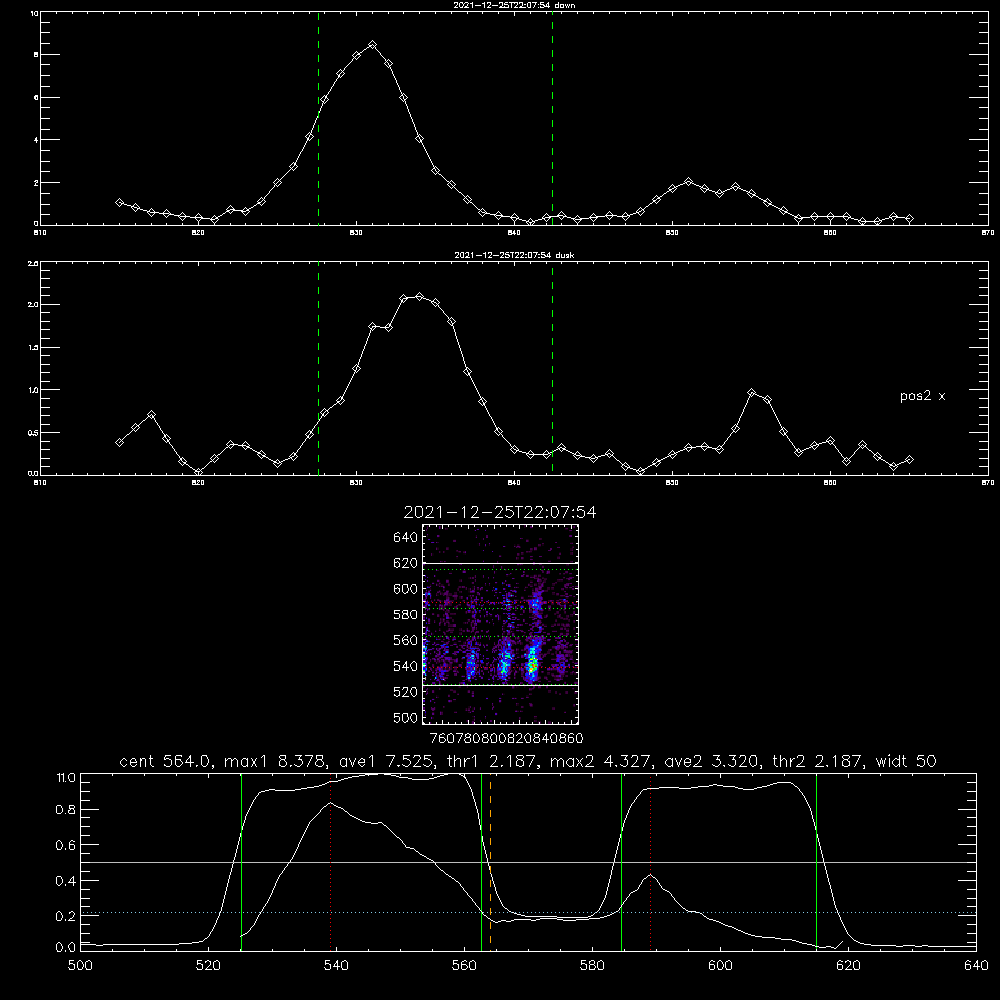Click the green boundary line at 615 in bottom plot
1000x1000 pixels.
[816, 861]
